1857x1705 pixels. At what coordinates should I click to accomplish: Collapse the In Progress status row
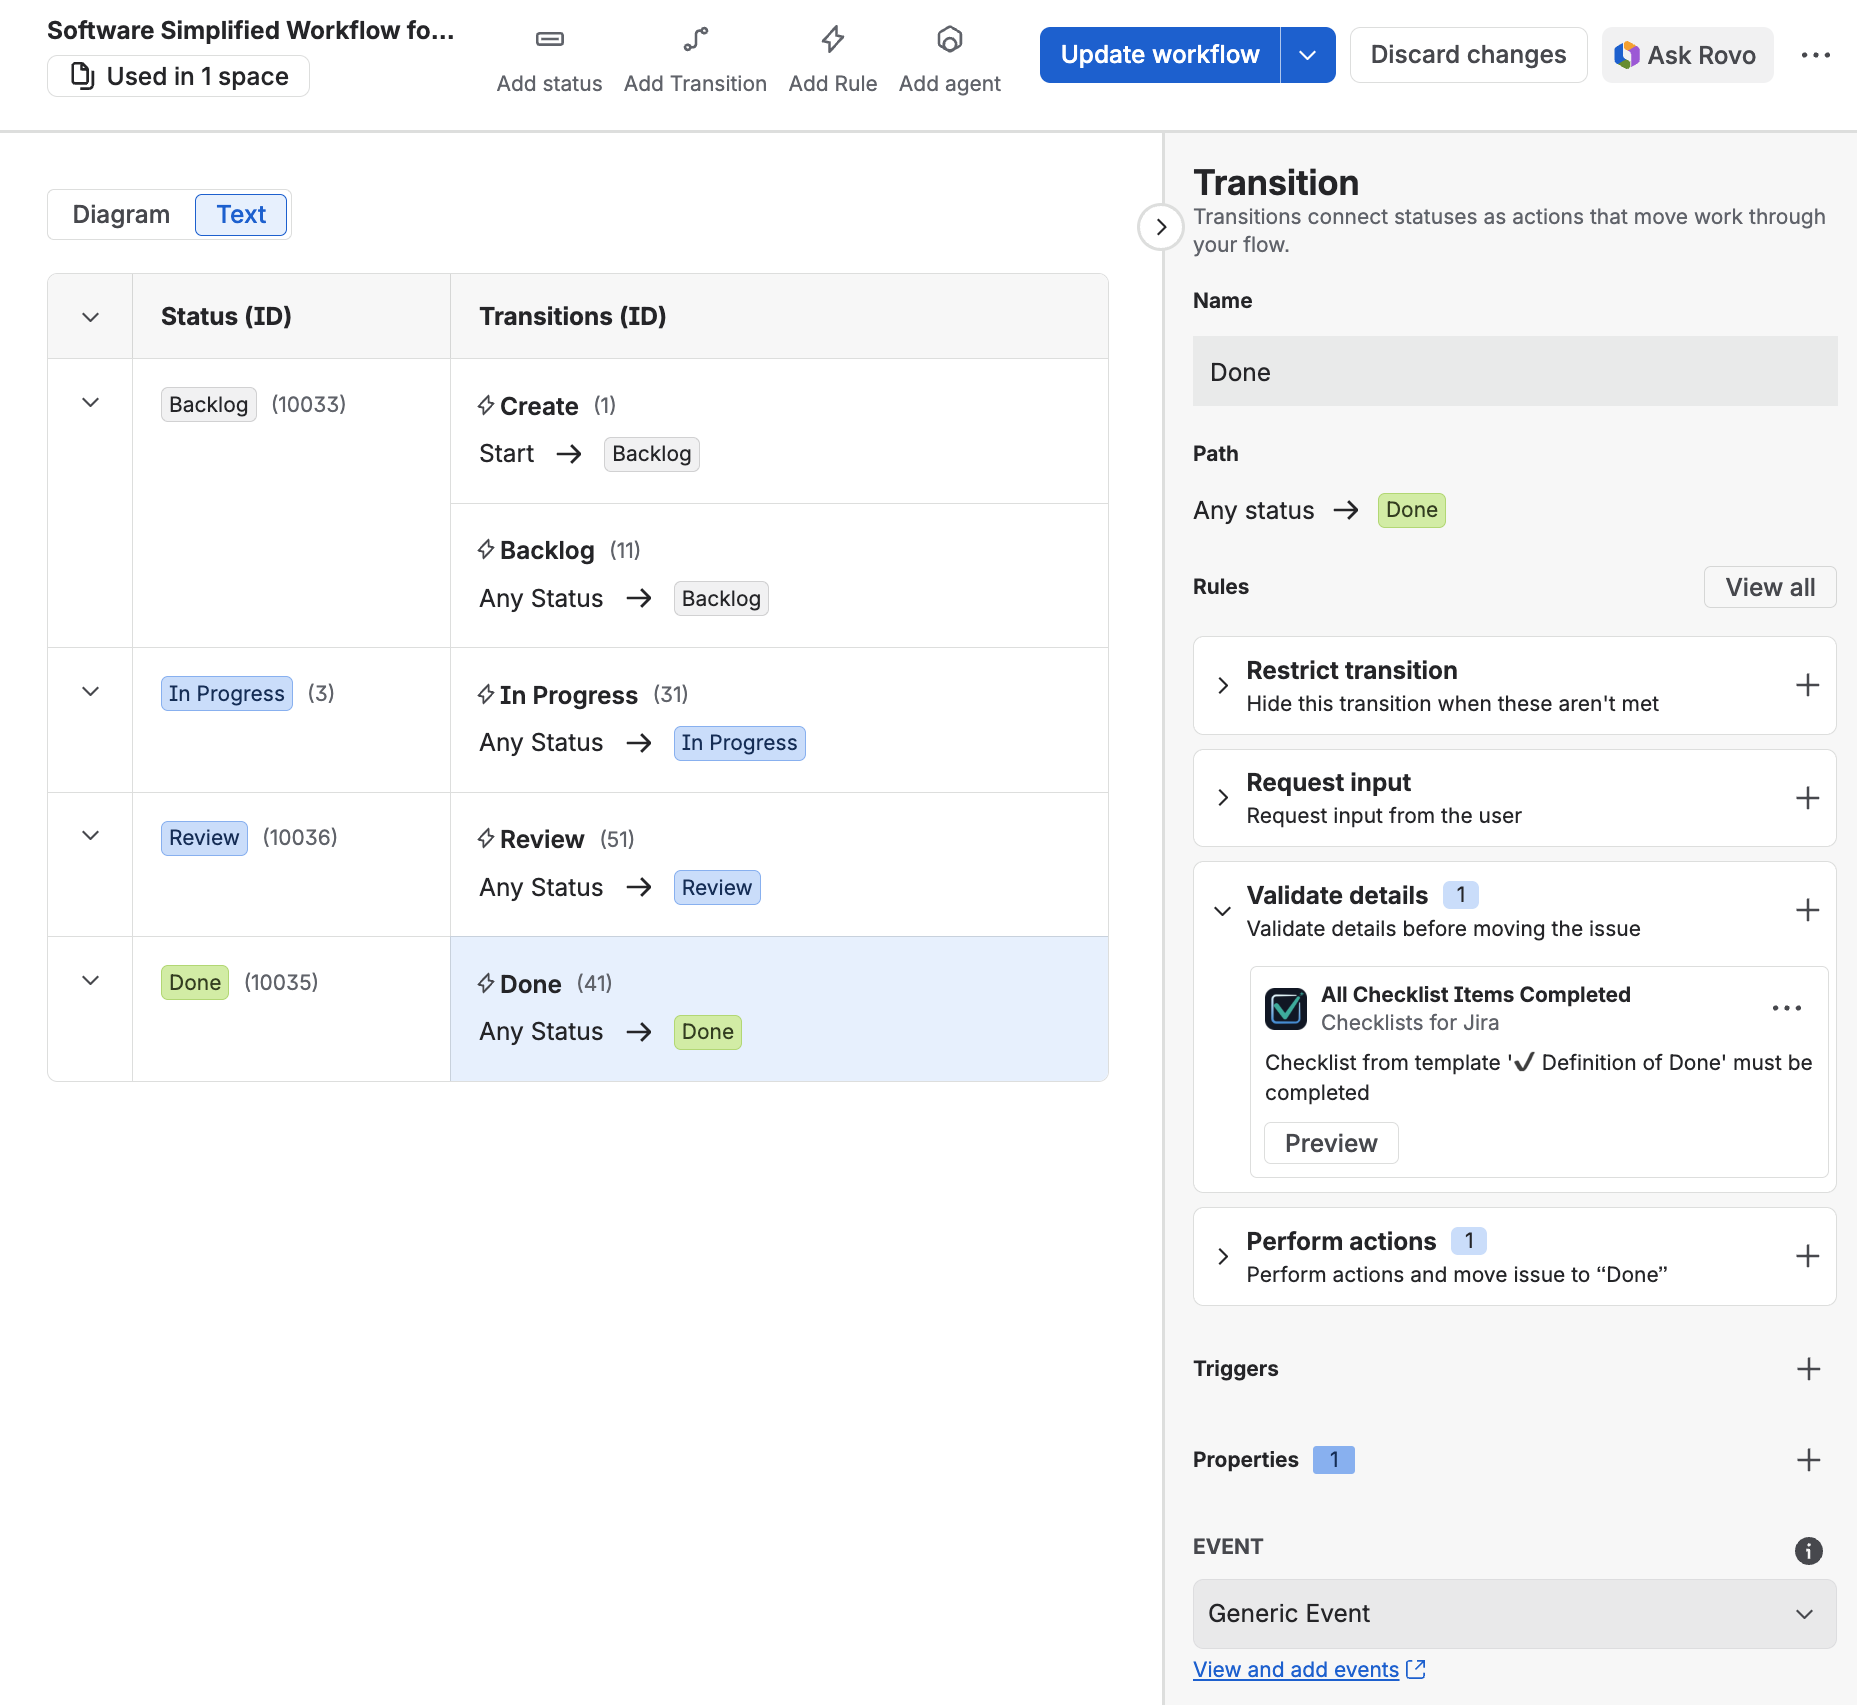tap(90, 691)
